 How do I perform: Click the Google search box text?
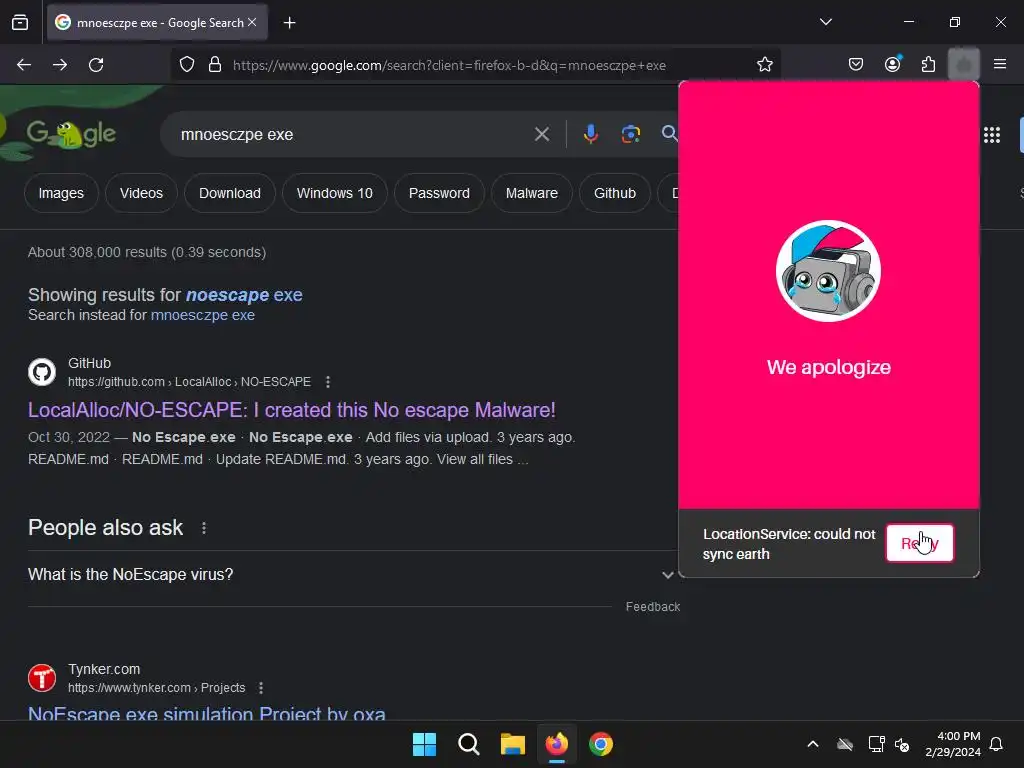click(237, 135)
